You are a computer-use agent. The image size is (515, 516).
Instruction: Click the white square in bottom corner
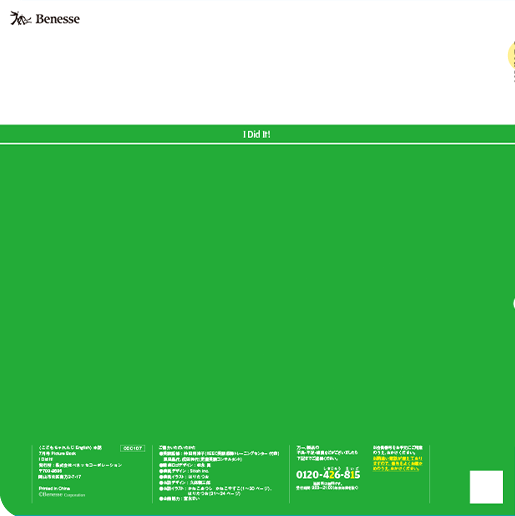tap(486, 487)
